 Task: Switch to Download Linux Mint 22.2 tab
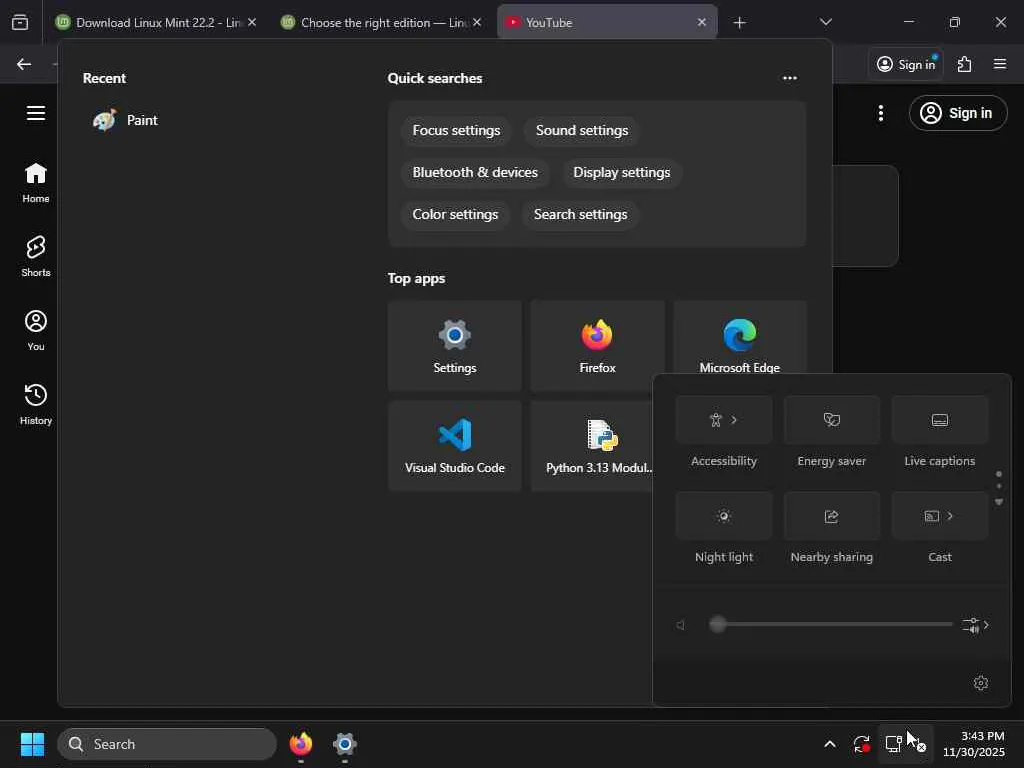pos(155,22)
